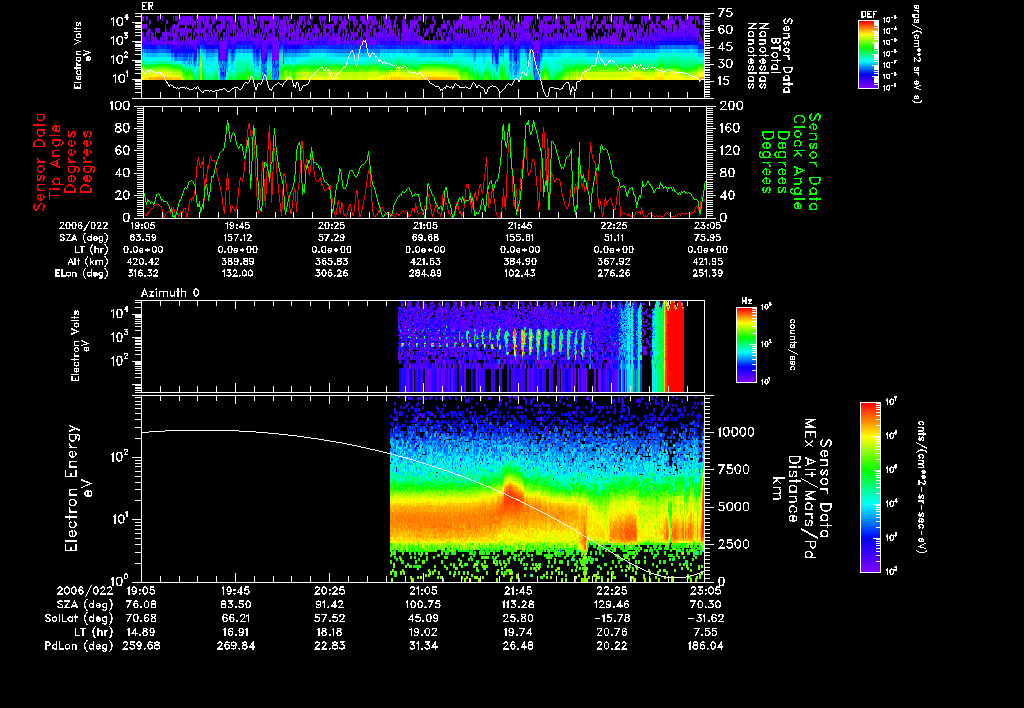Click the SZA value "100.75"

[x=423, y=604]
